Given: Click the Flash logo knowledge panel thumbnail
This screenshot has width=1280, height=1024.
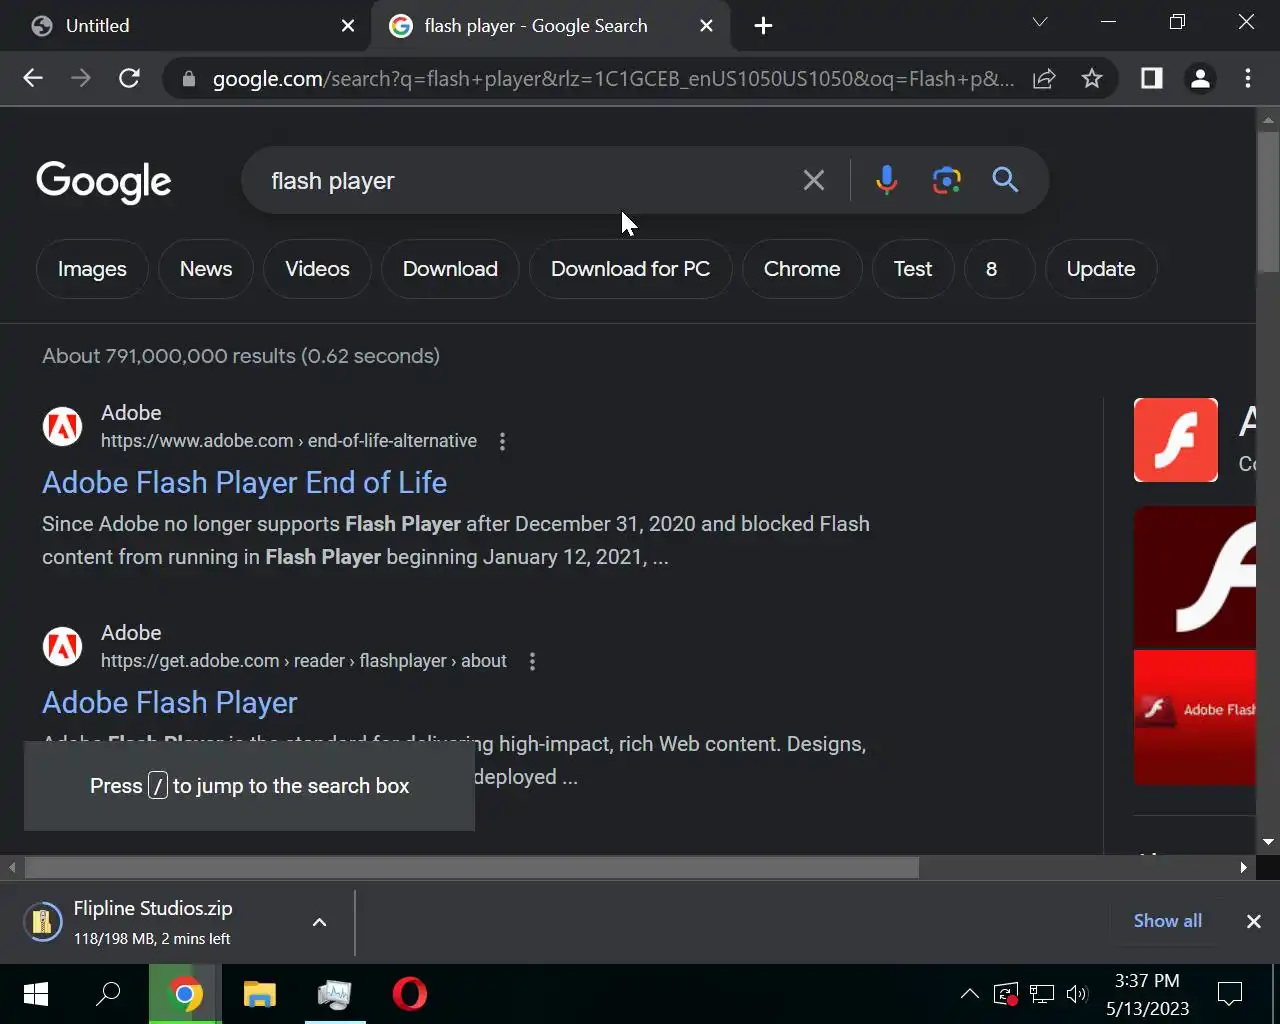Looking at the screenshot, I should point(1176,440).
